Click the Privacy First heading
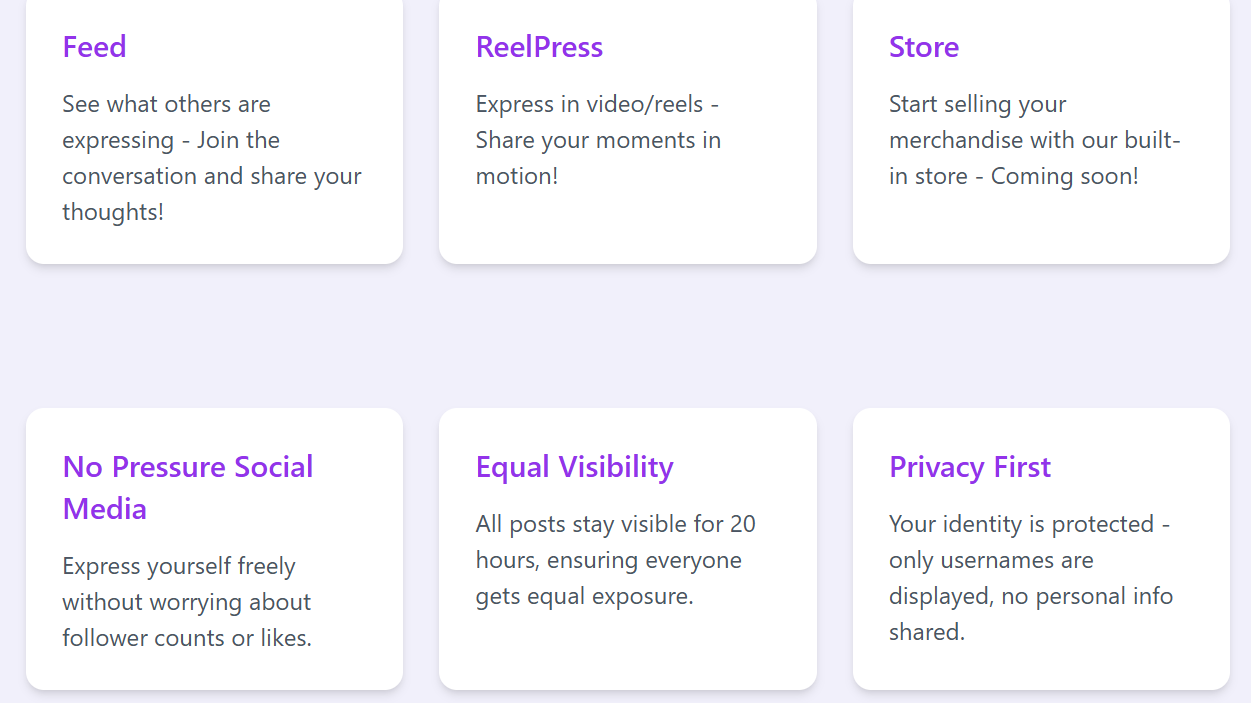The height and width of the screenshot is (703, 1251). tap(970, 467)
